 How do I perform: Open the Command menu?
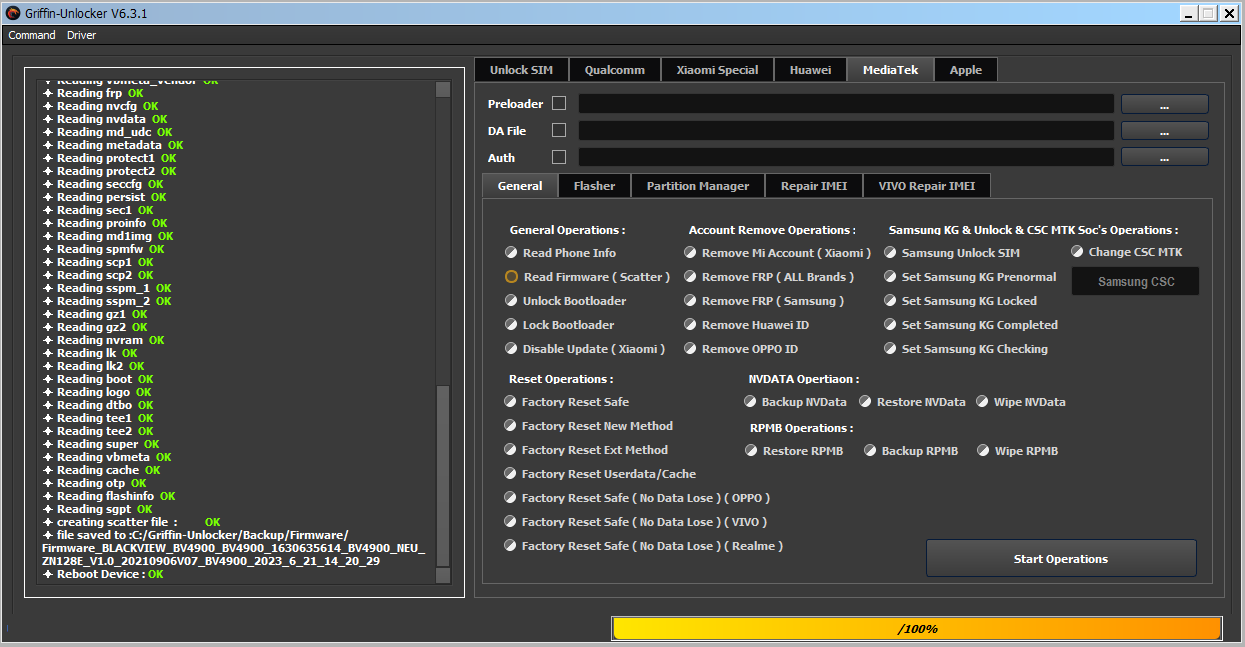point(32,35)
